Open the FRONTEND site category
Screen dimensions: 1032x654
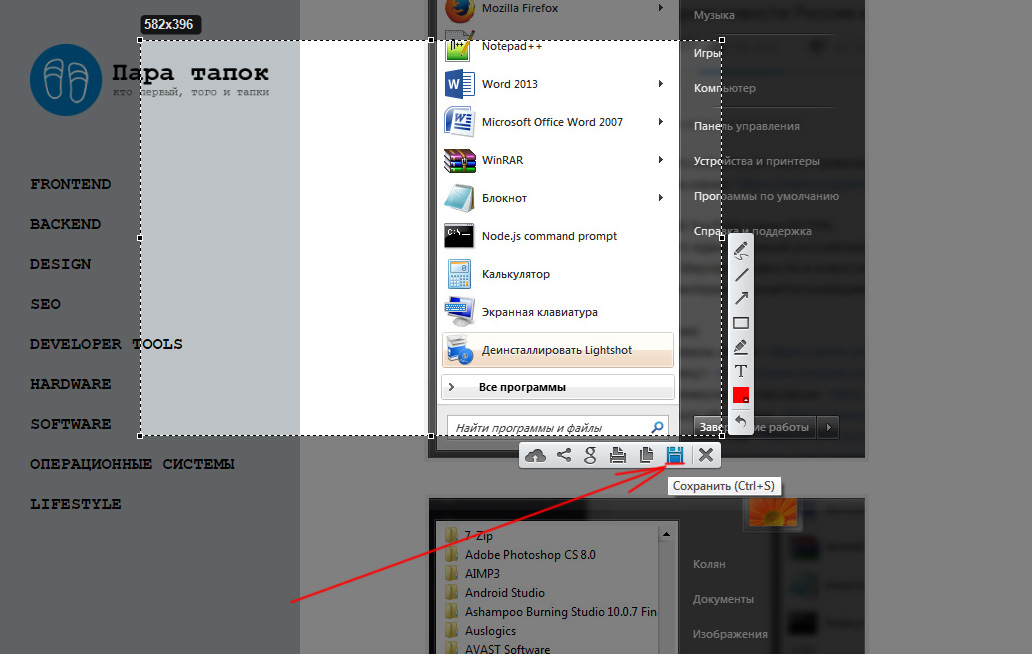pos(70,184)
